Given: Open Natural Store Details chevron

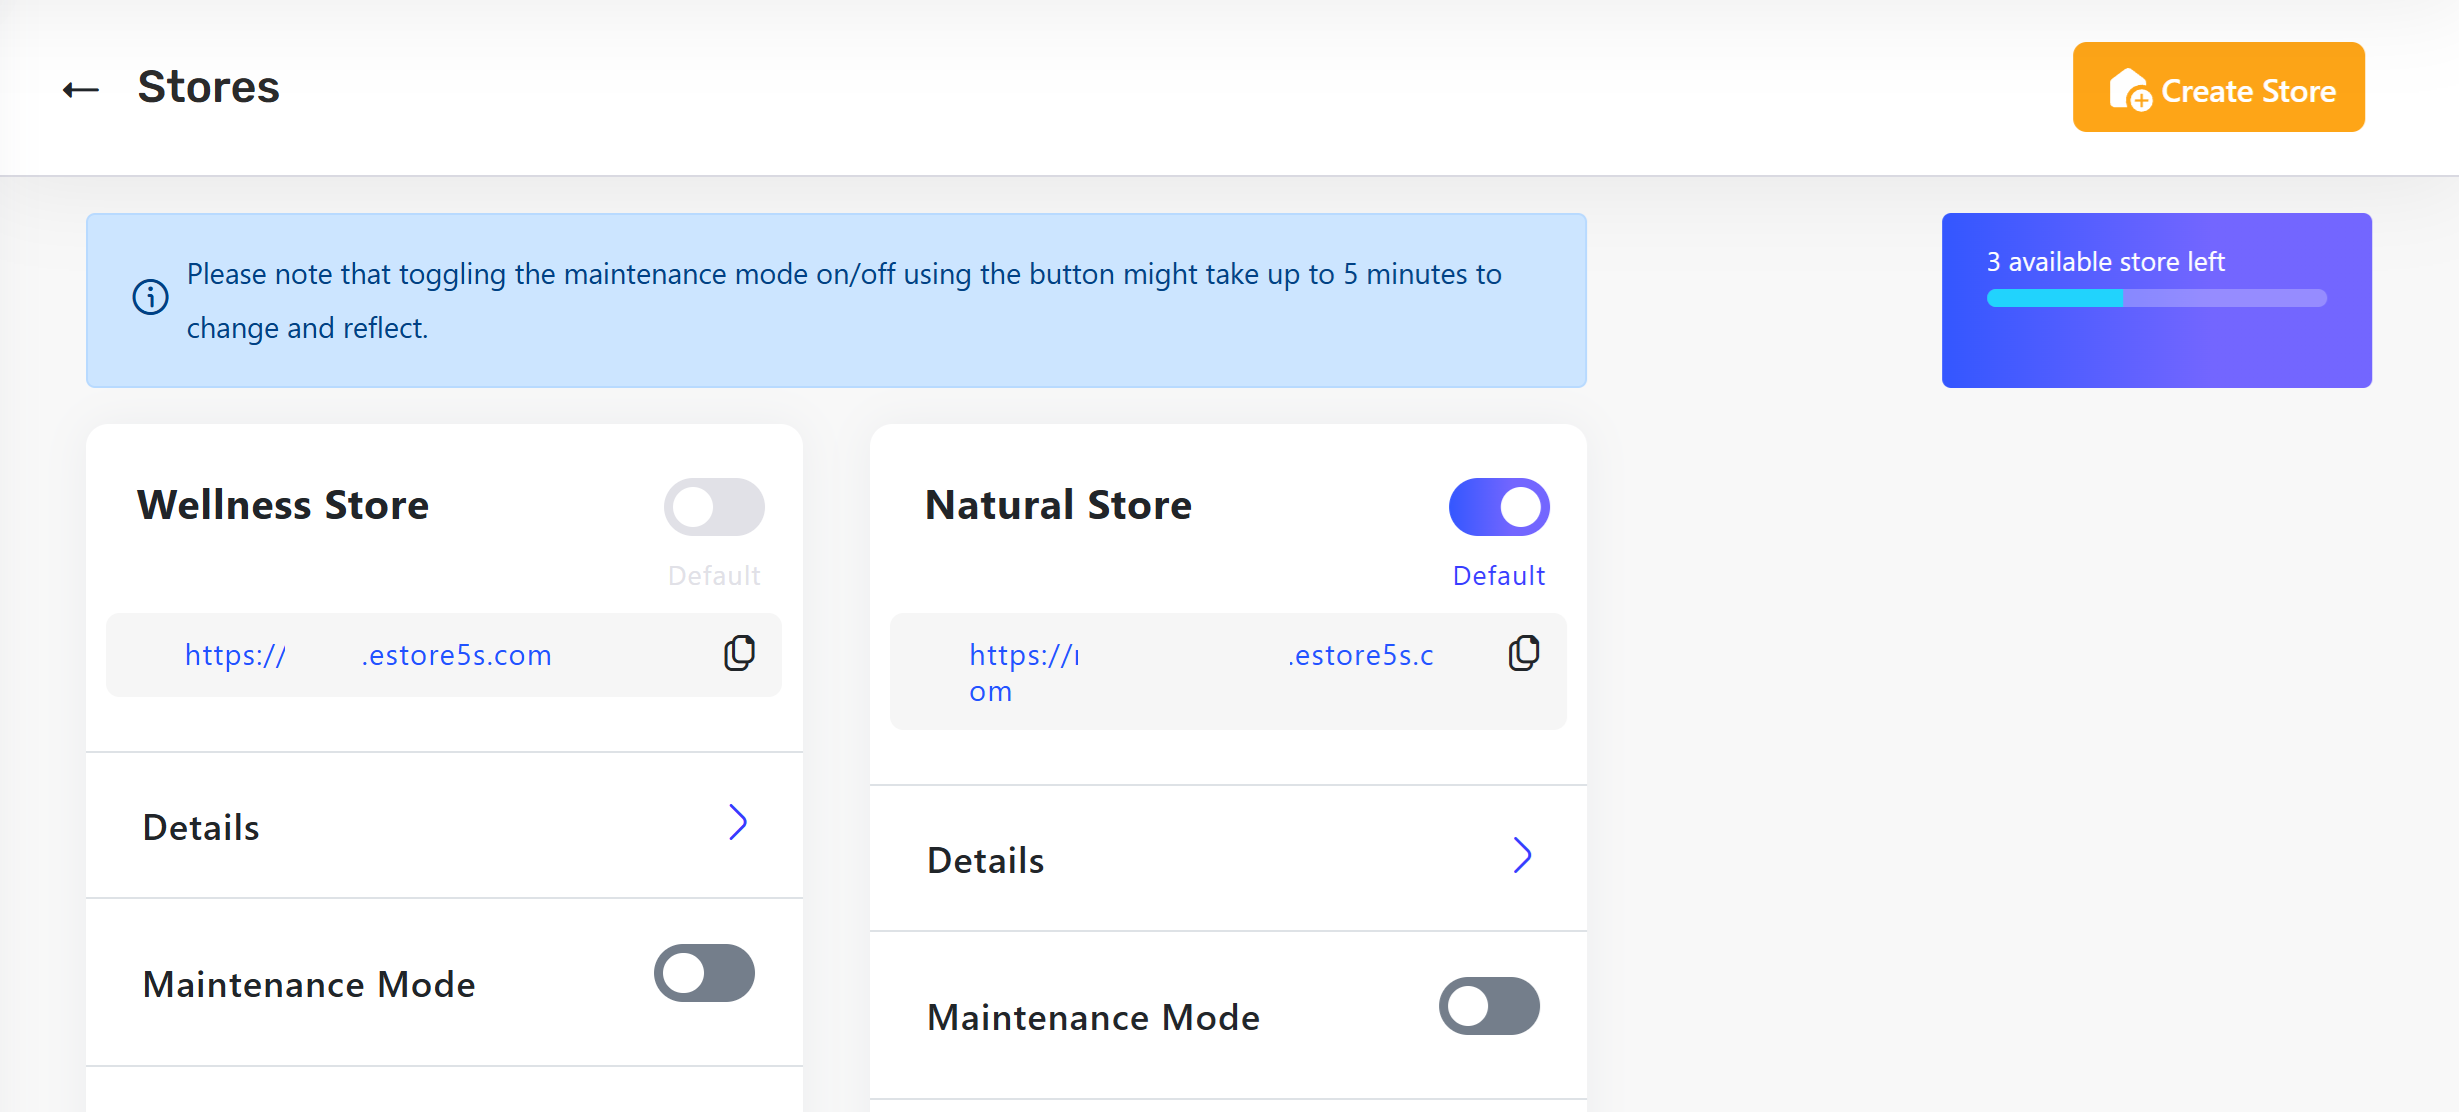Looking at the screenshot, I should 1522,856.
